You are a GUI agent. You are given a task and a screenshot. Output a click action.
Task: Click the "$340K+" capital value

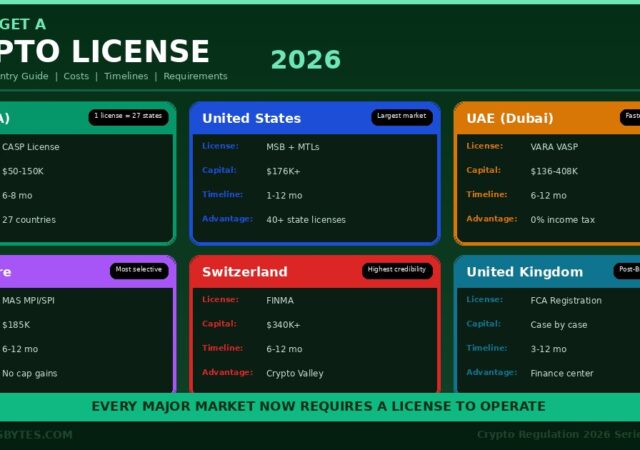point(283,325)
